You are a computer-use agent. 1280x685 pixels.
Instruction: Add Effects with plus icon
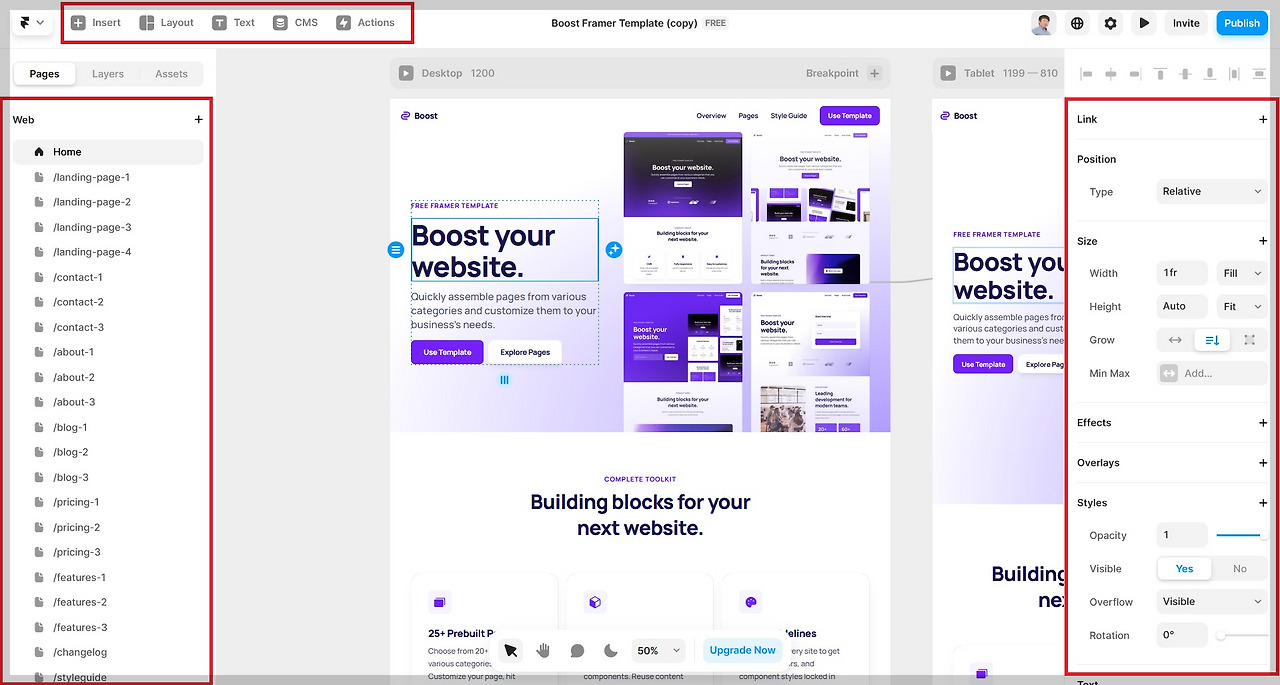coord(1263,423)
